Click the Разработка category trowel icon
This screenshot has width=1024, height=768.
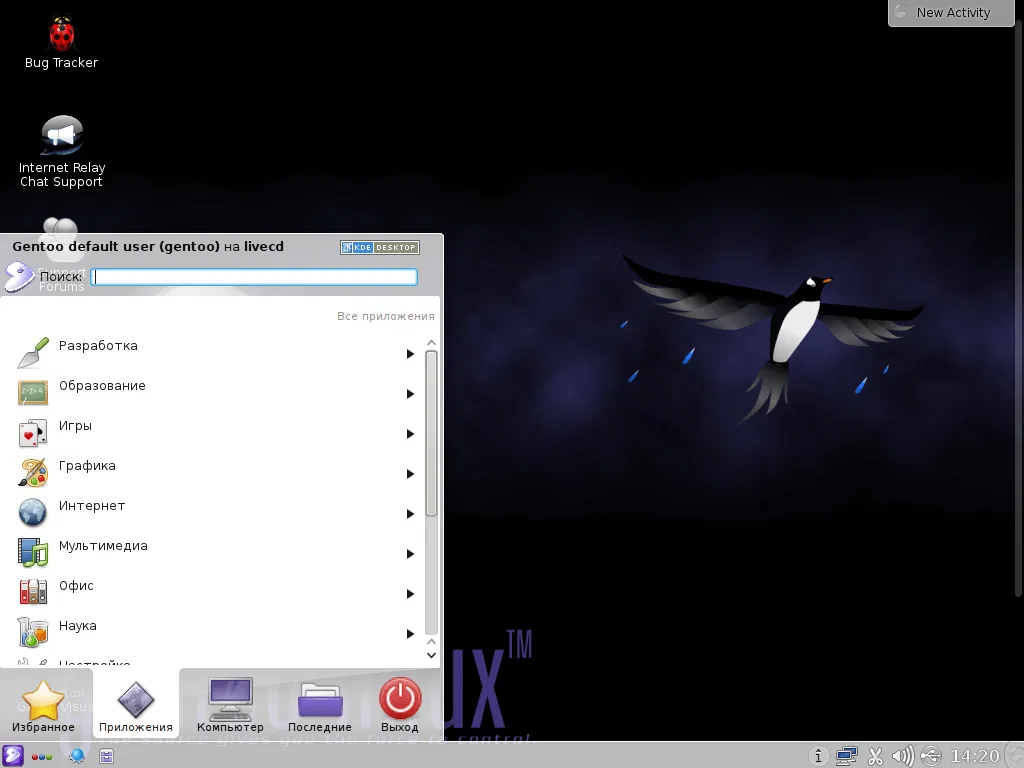(x=33, y=353)
